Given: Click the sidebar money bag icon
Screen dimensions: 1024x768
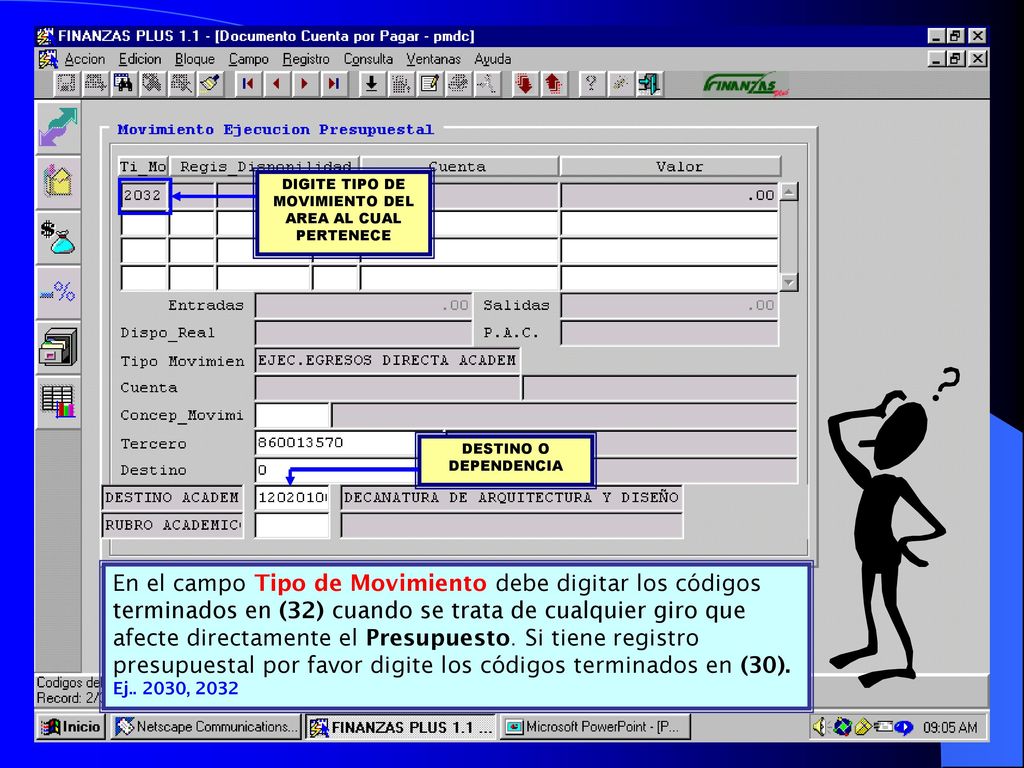Looking at the screenshot, I should tap(58, 237).
